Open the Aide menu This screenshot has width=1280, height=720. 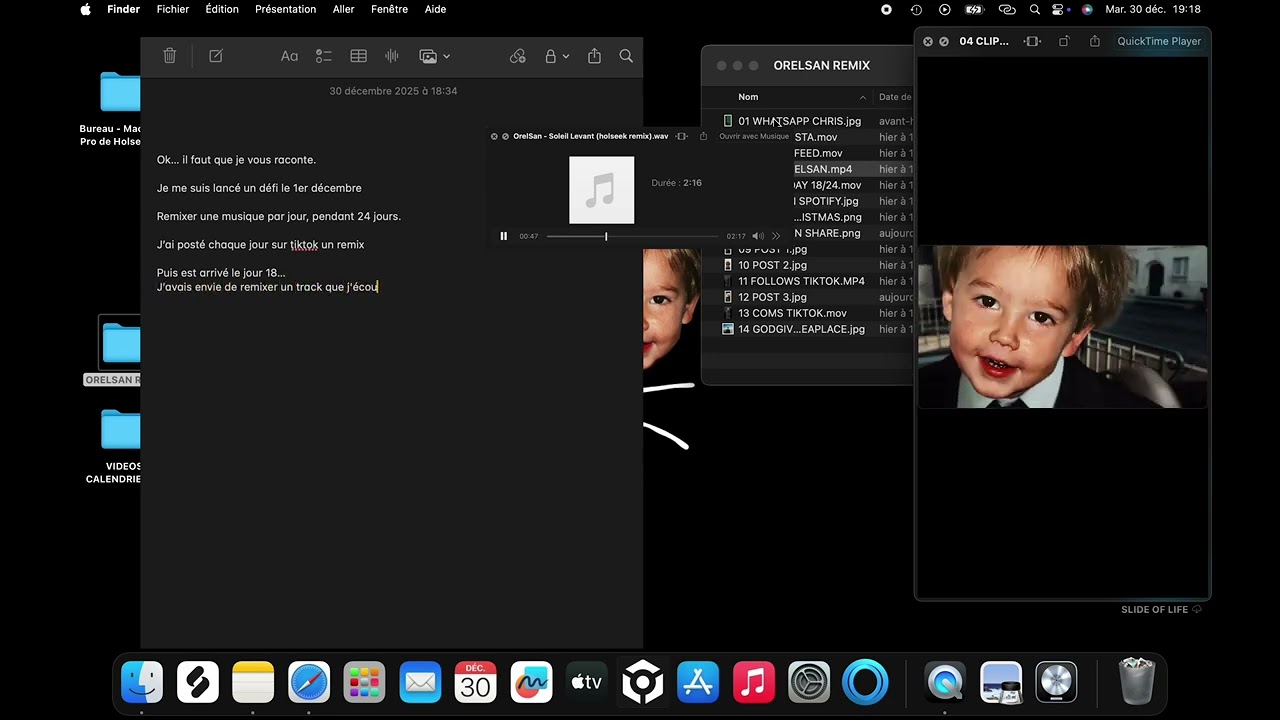click(436, 9)
